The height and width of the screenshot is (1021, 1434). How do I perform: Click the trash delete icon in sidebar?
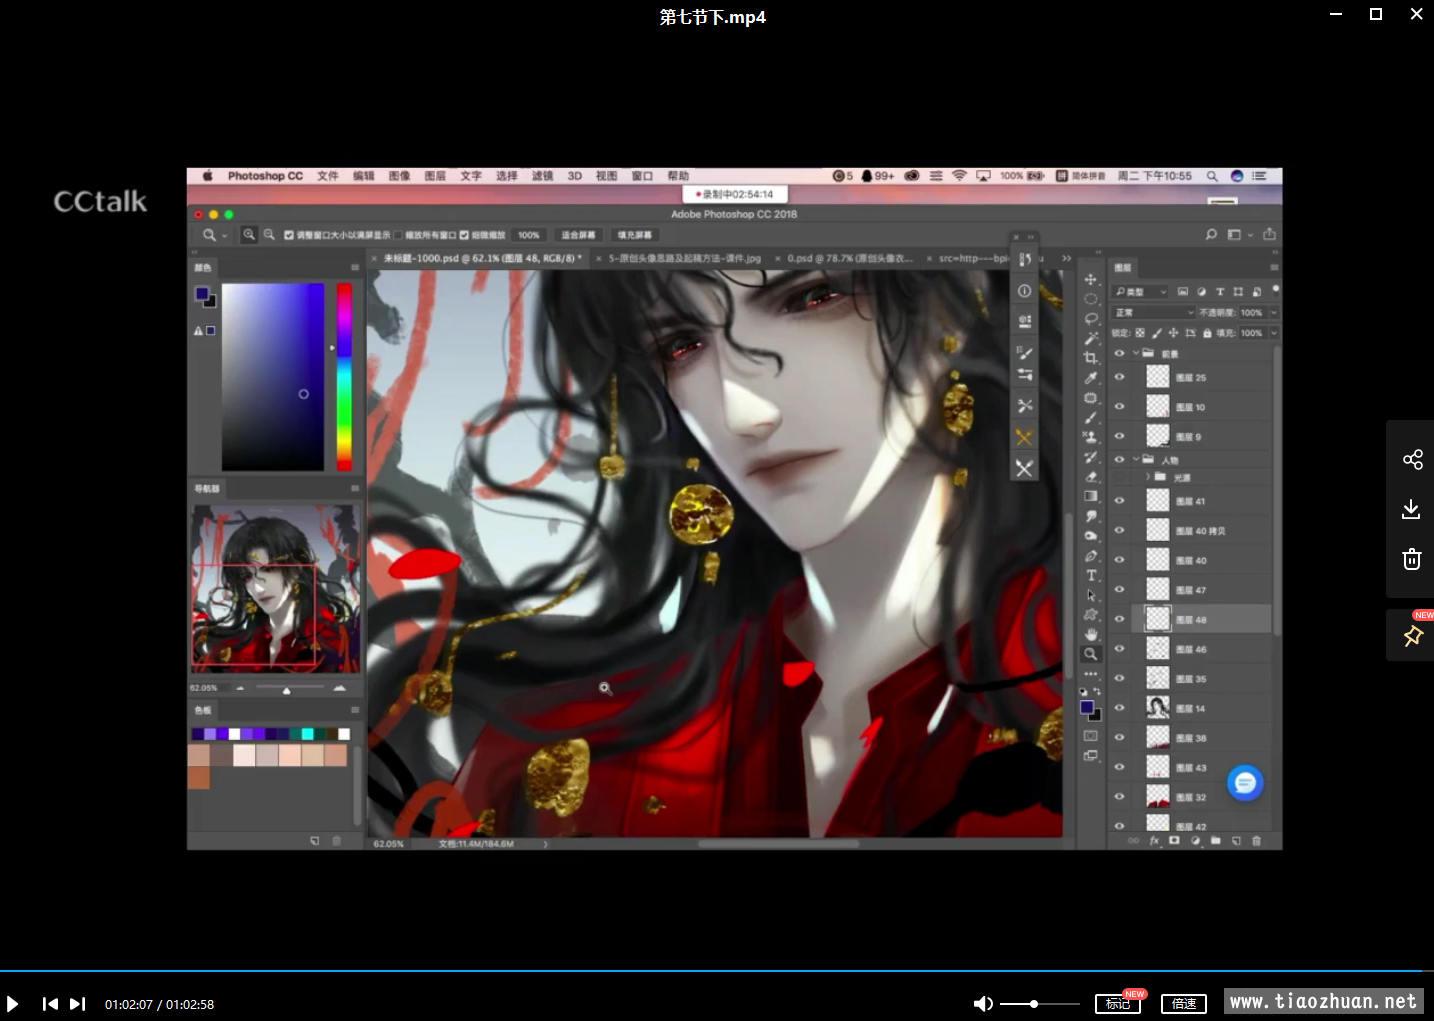coord(1411,559)
